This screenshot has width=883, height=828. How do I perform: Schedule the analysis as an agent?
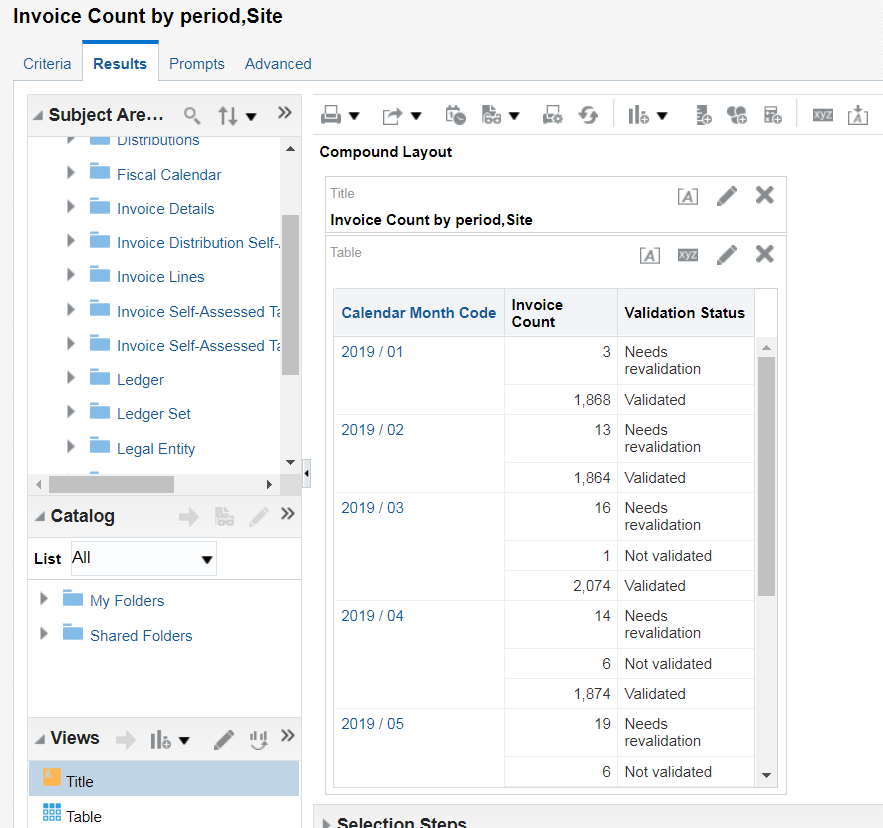tap(455, 115)
